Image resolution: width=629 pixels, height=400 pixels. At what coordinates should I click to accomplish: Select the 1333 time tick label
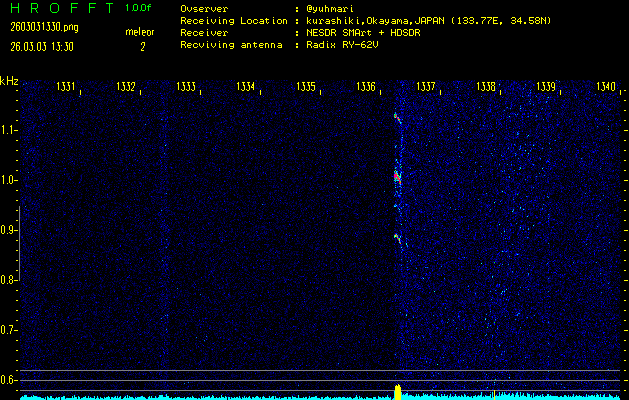[186, 87]
